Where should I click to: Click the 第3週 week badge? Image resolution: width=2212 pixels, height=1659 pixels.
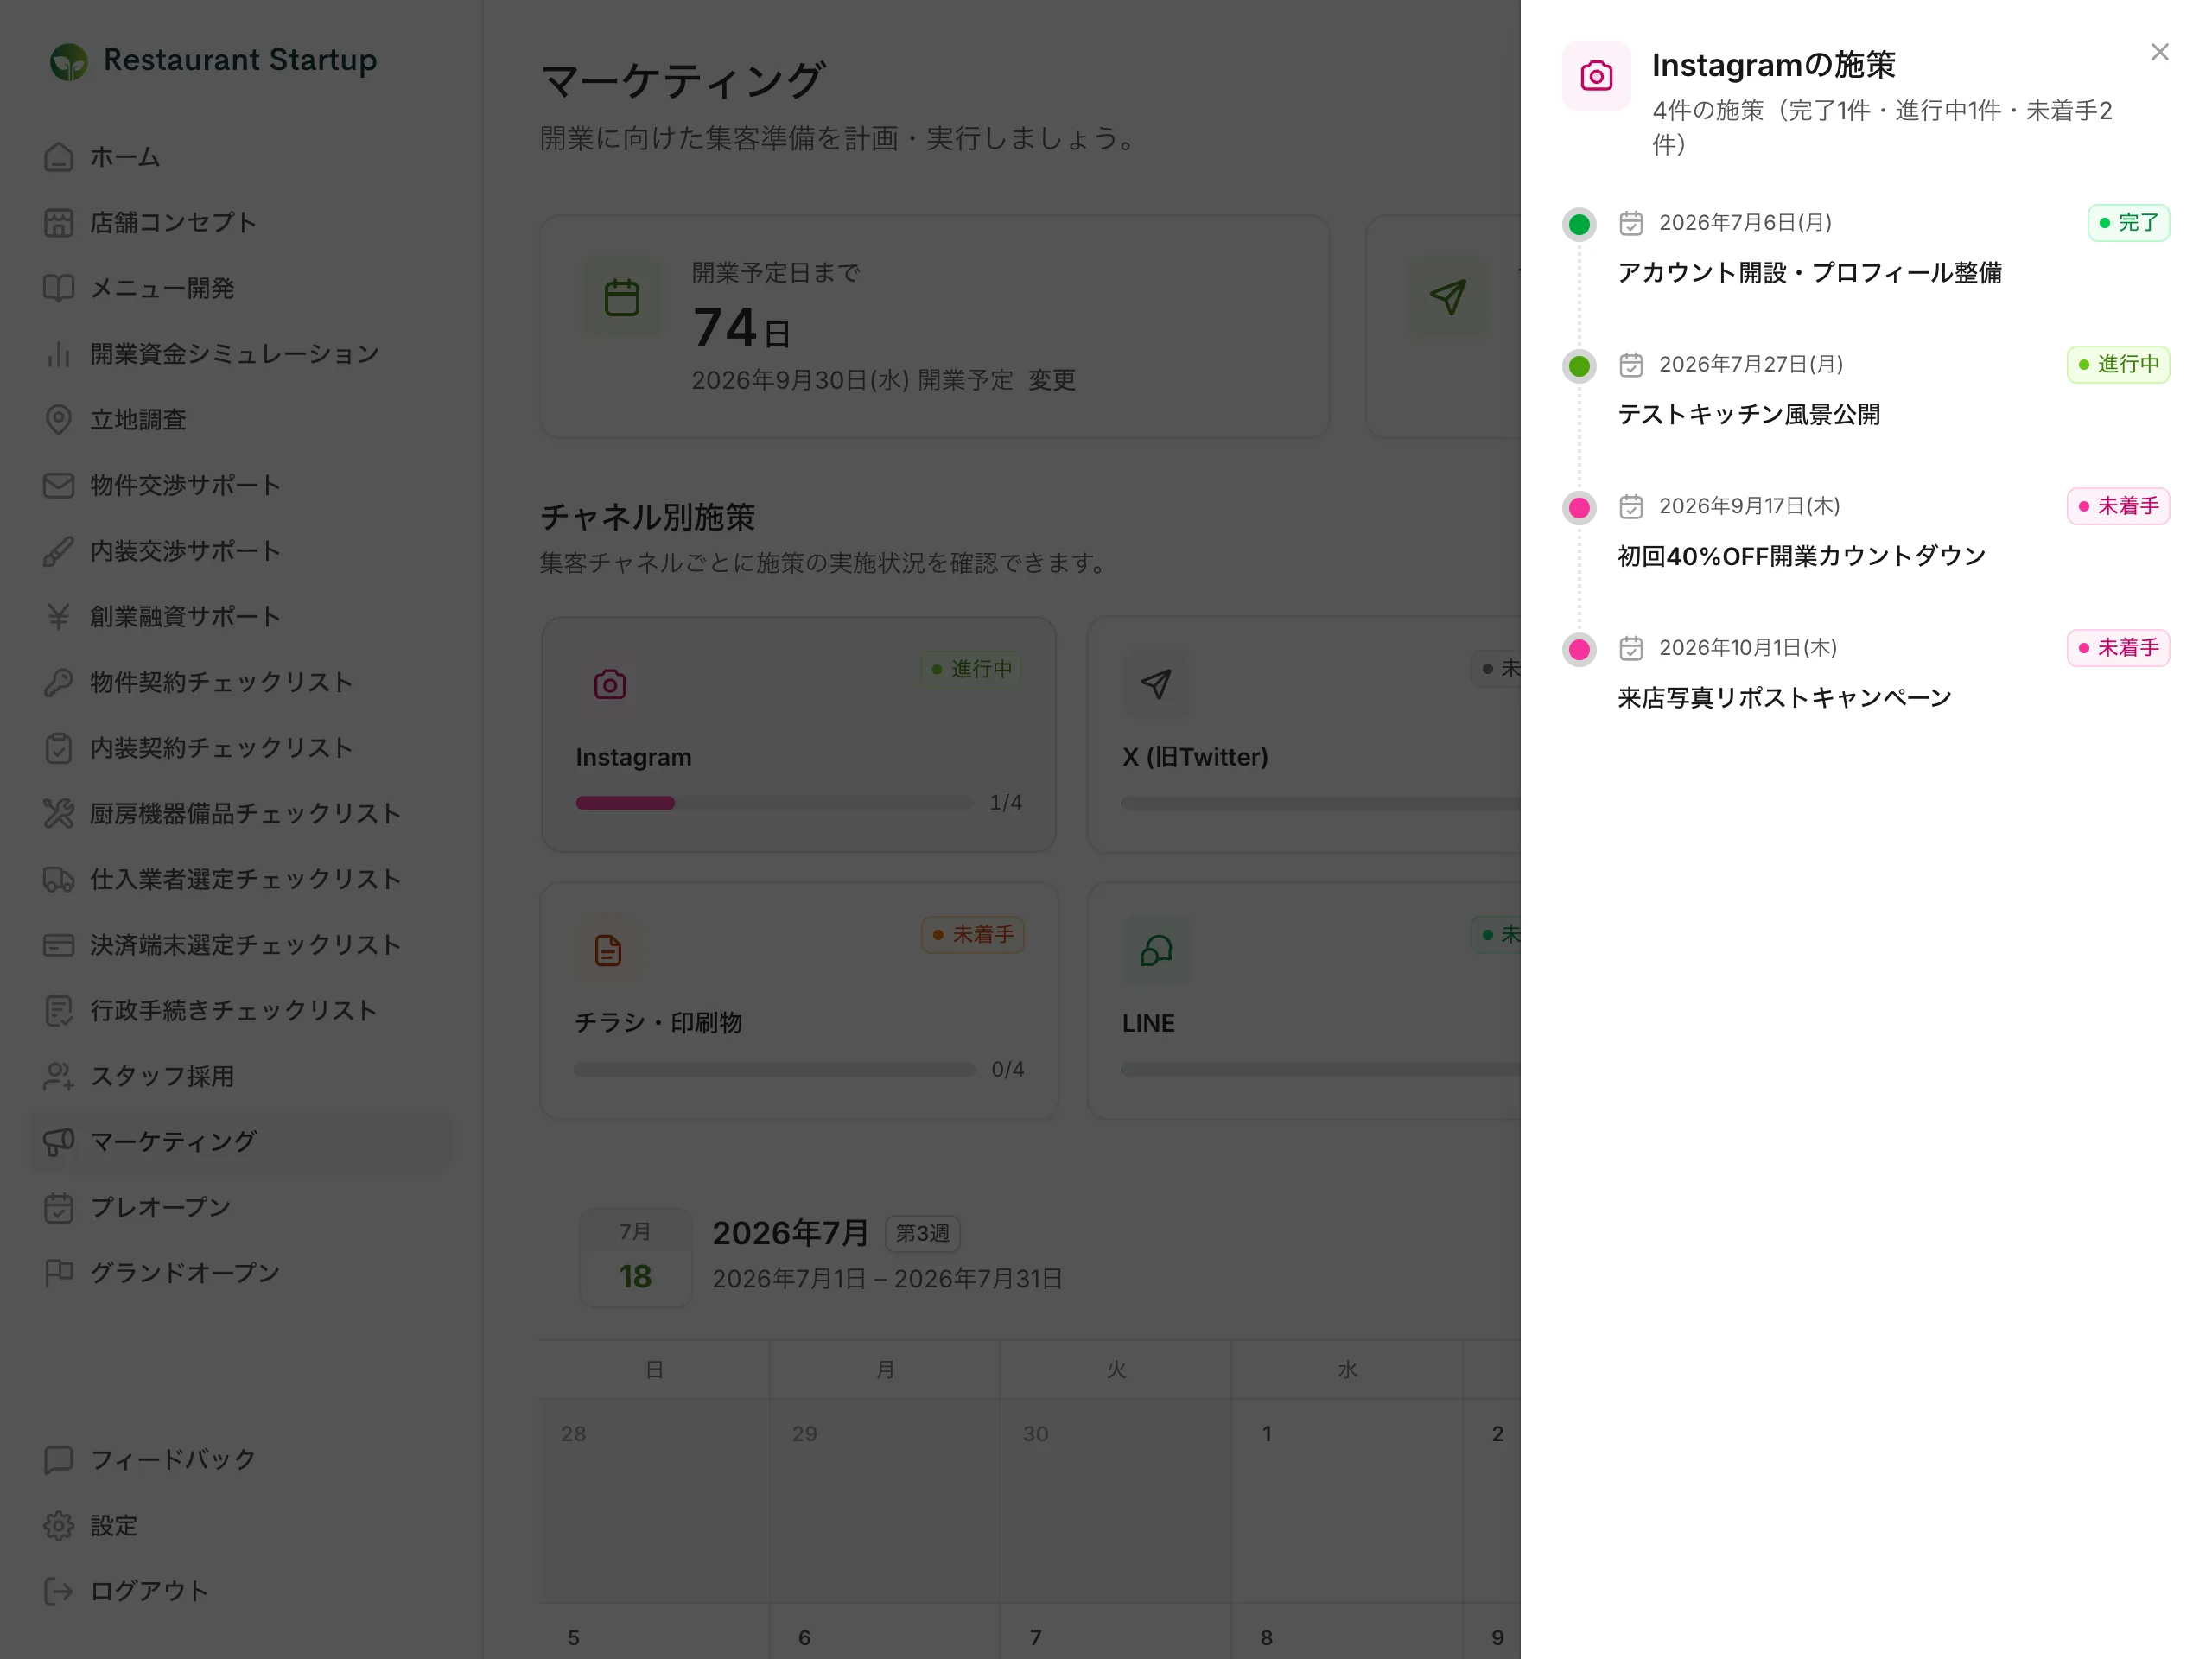(x=922, y=1234)
